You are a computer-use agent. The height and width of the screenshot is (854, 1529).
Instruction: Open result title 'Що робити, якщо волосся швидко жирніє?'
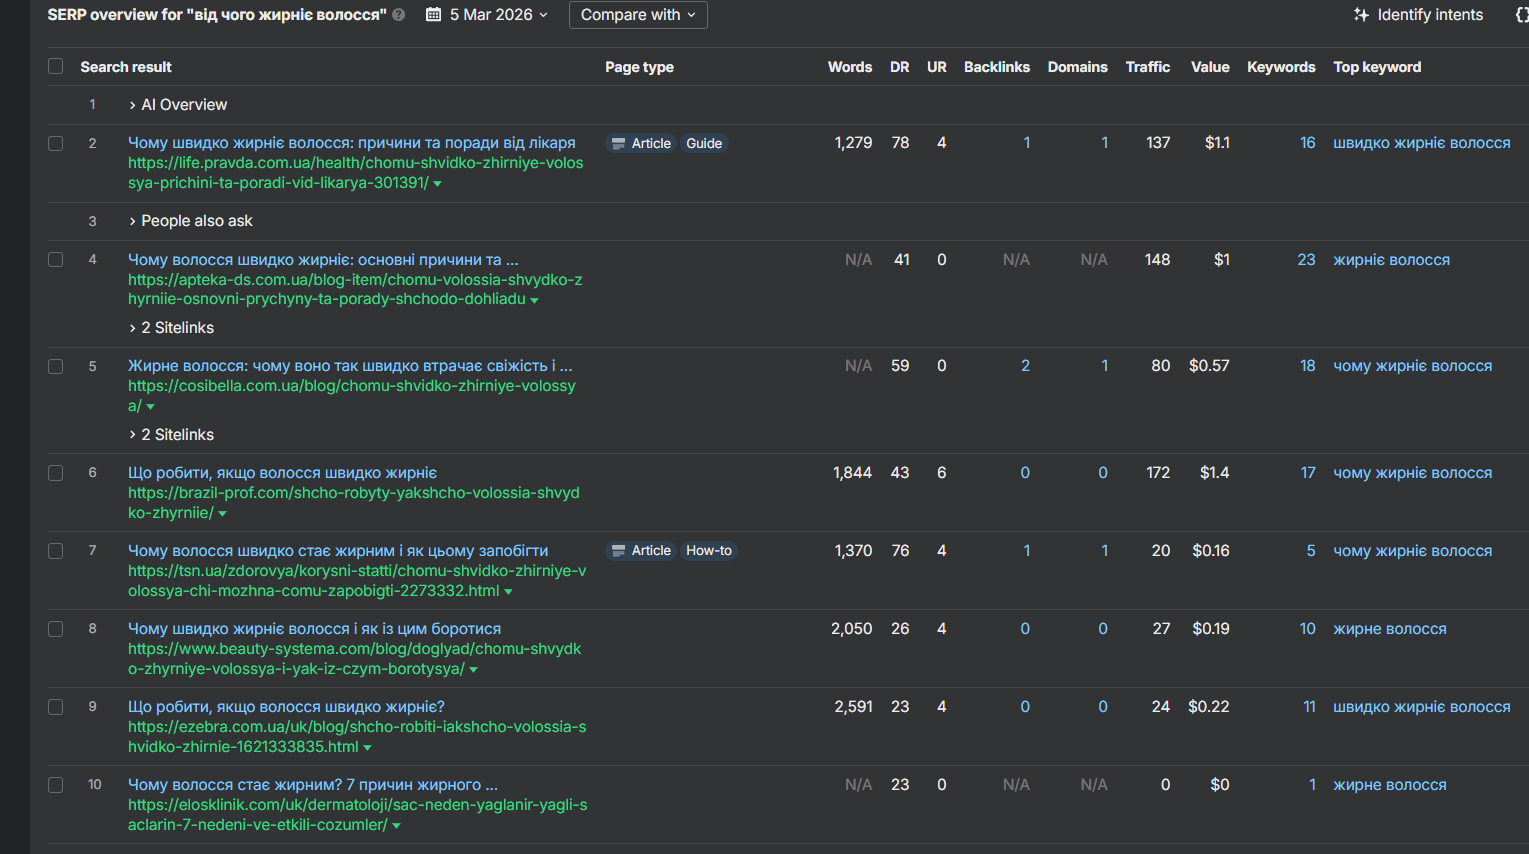coord(287,707)
